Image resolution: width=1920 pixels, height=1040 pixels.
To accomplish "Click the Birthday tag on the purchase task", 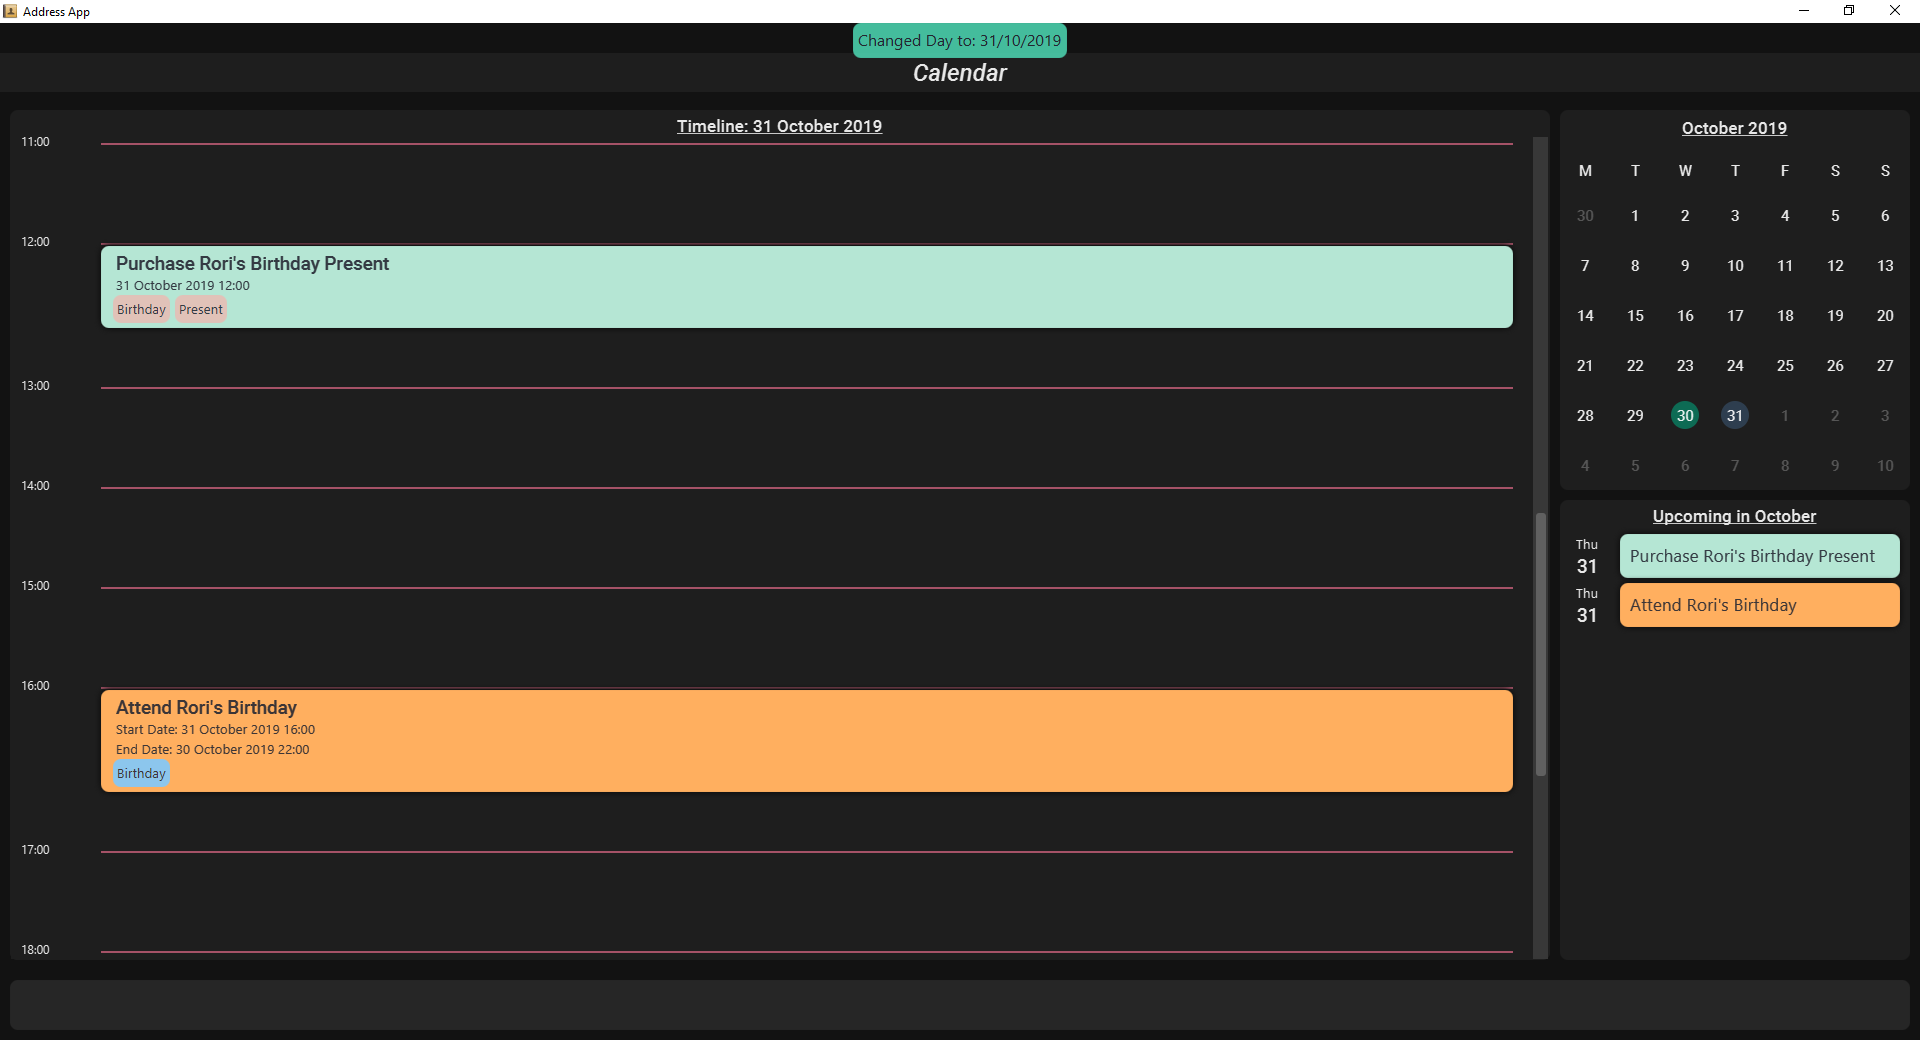I will click(x=141, y=310).
